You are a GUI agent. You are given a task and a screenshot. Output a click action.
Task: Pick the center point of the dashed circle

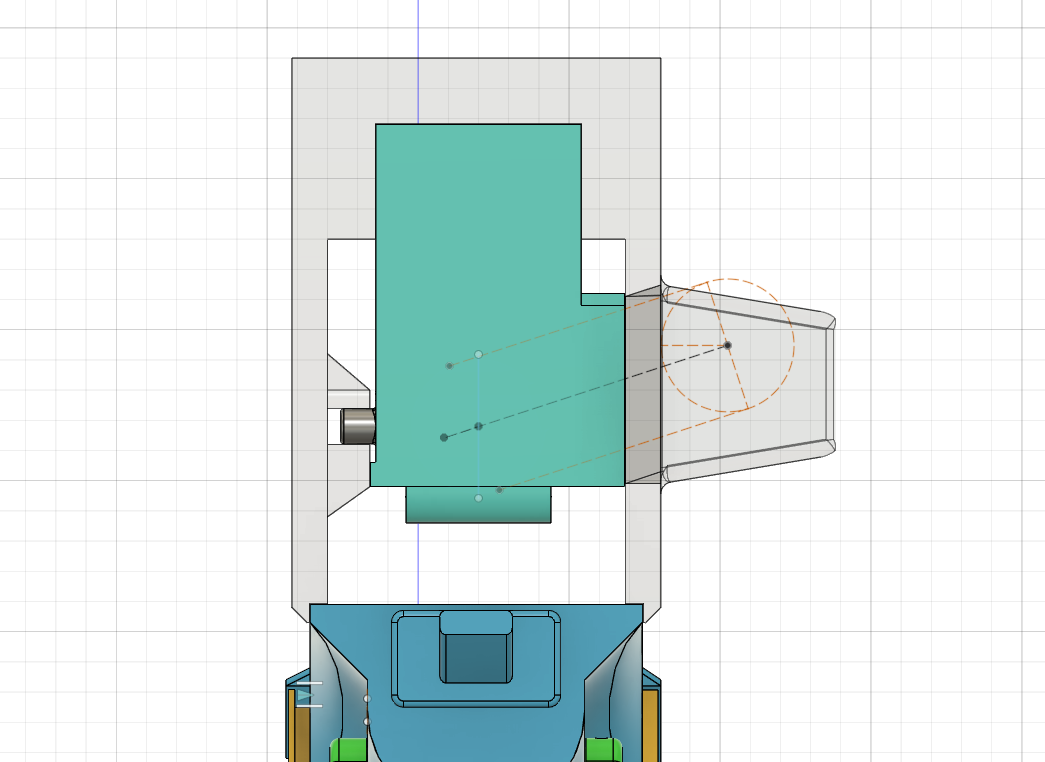(x=728, y=345)
